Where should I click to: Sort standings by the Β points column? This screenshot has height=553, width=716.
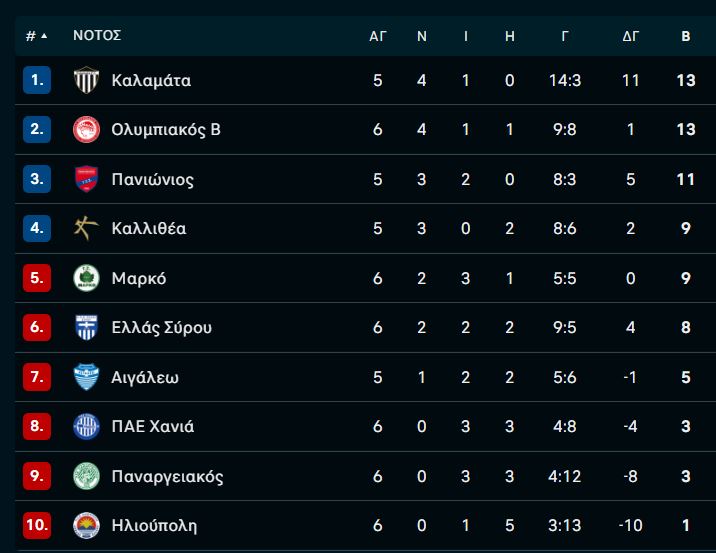tap(685, 36)
